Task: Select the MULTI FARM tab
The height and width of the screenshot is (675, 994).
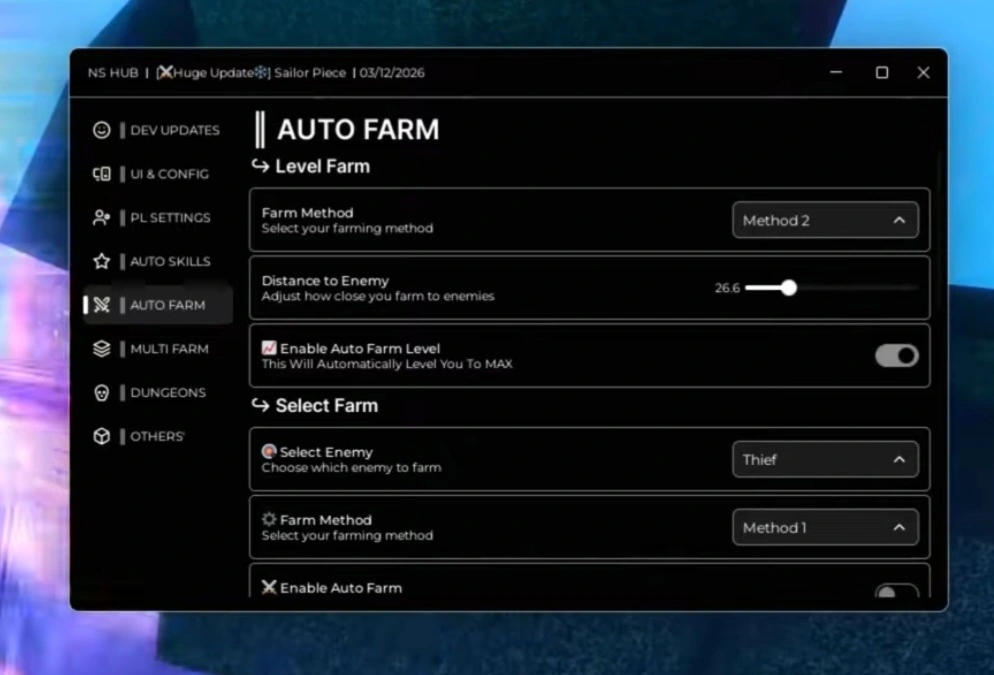Action: (x=158, y=349)
